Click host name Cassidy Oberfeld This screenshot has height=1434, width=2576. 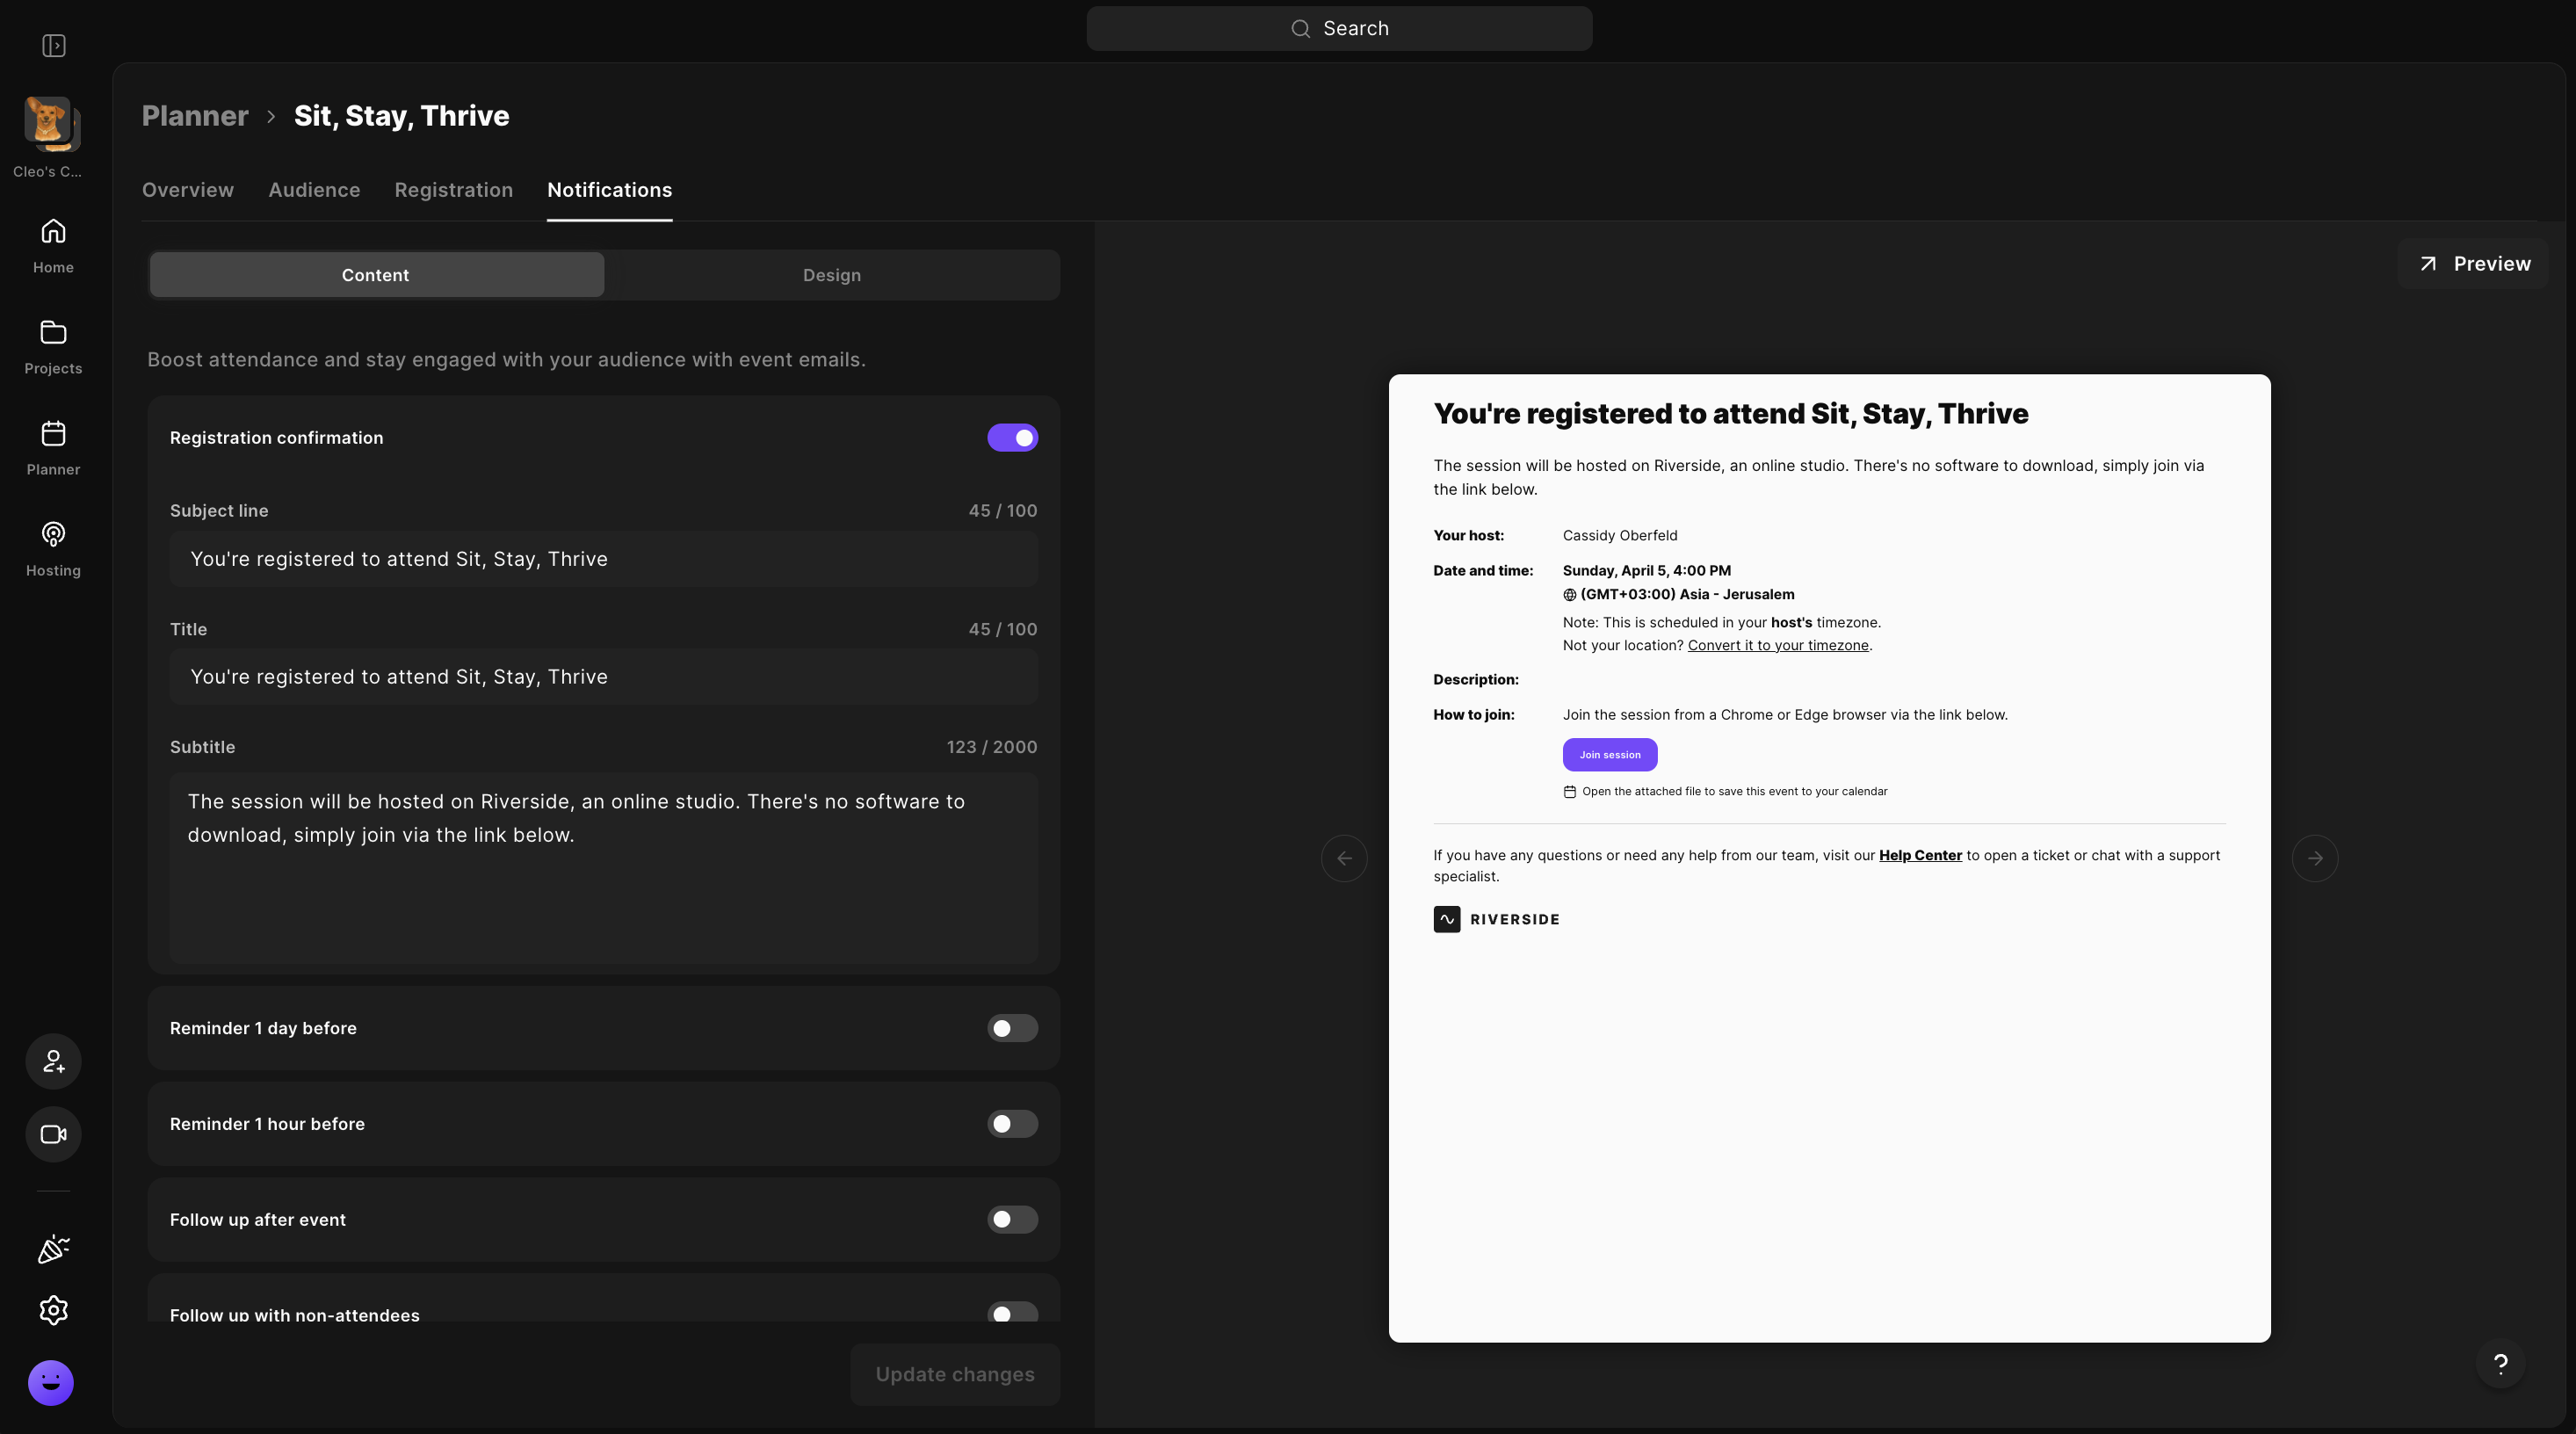1620,536
